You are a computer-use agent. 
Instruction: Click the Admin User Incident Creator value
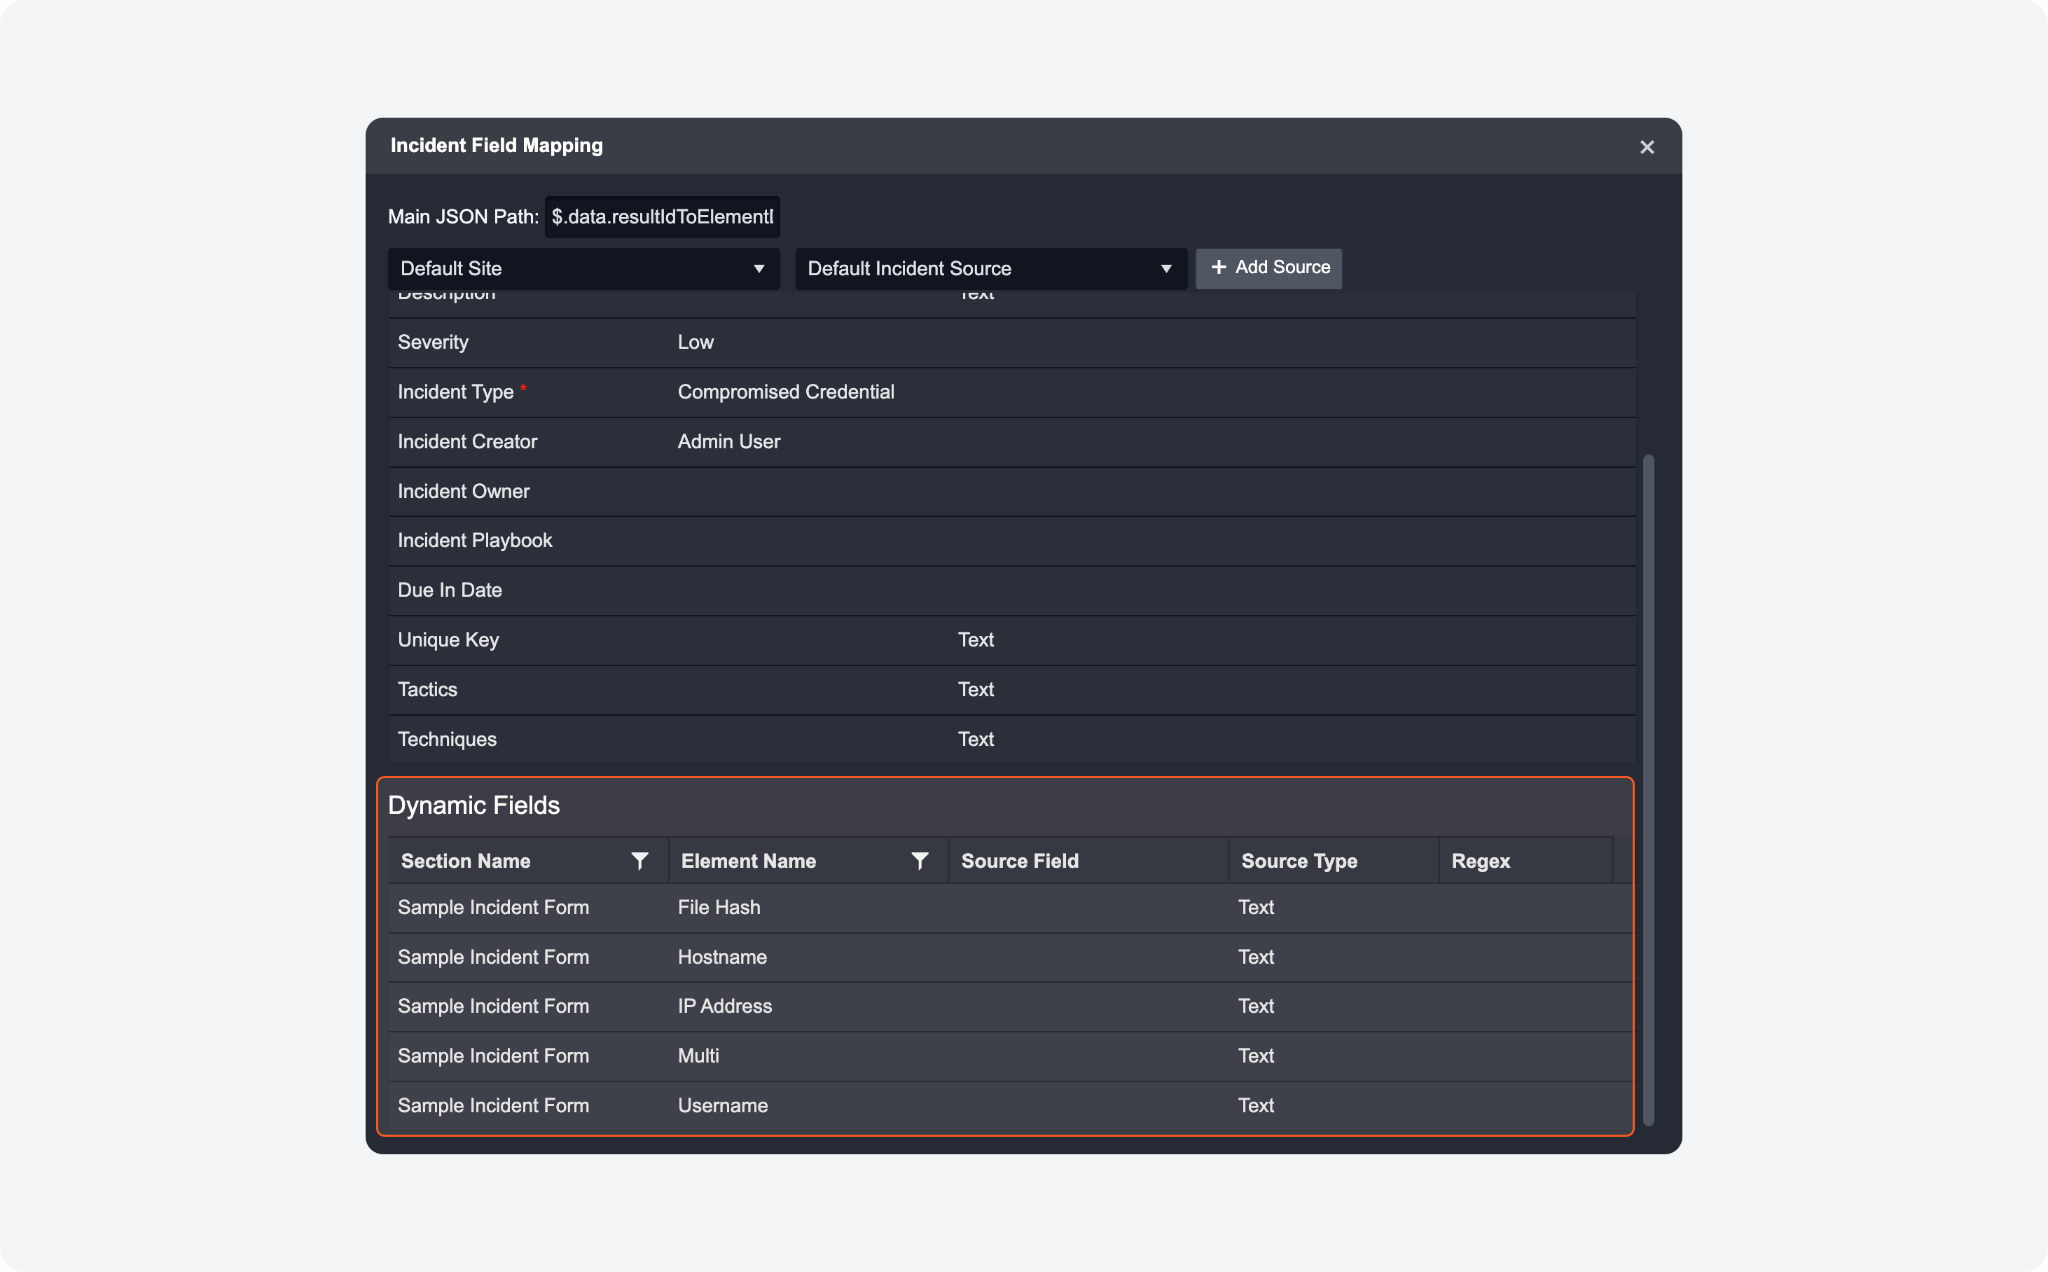[729, 442]
